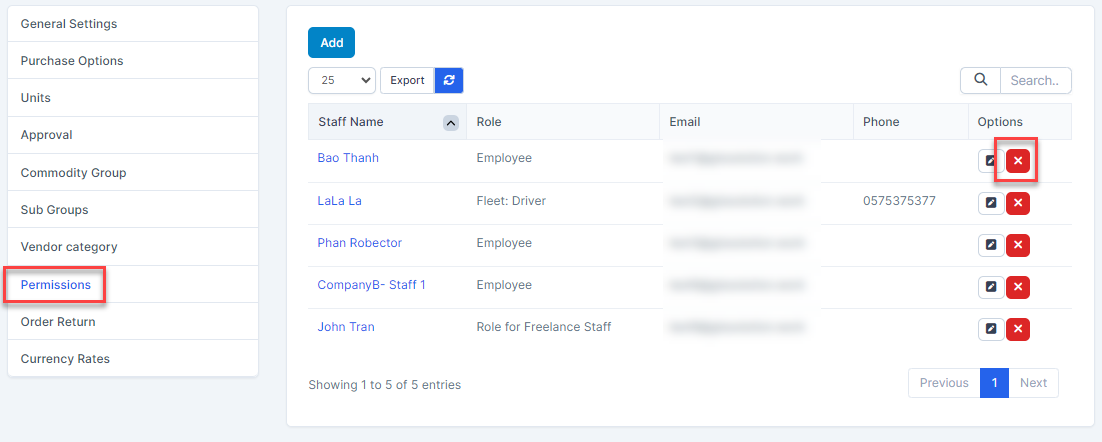Click the Export button
Screen dimensions: 1102x442
pos(407,80)
